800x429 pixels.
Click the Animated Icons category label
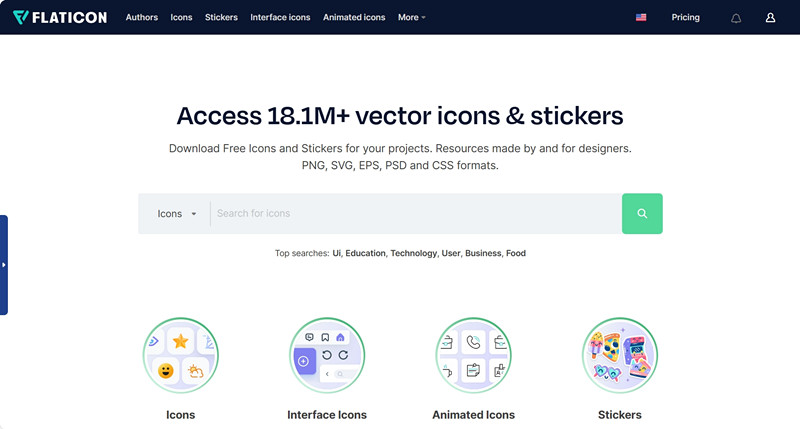473,415
